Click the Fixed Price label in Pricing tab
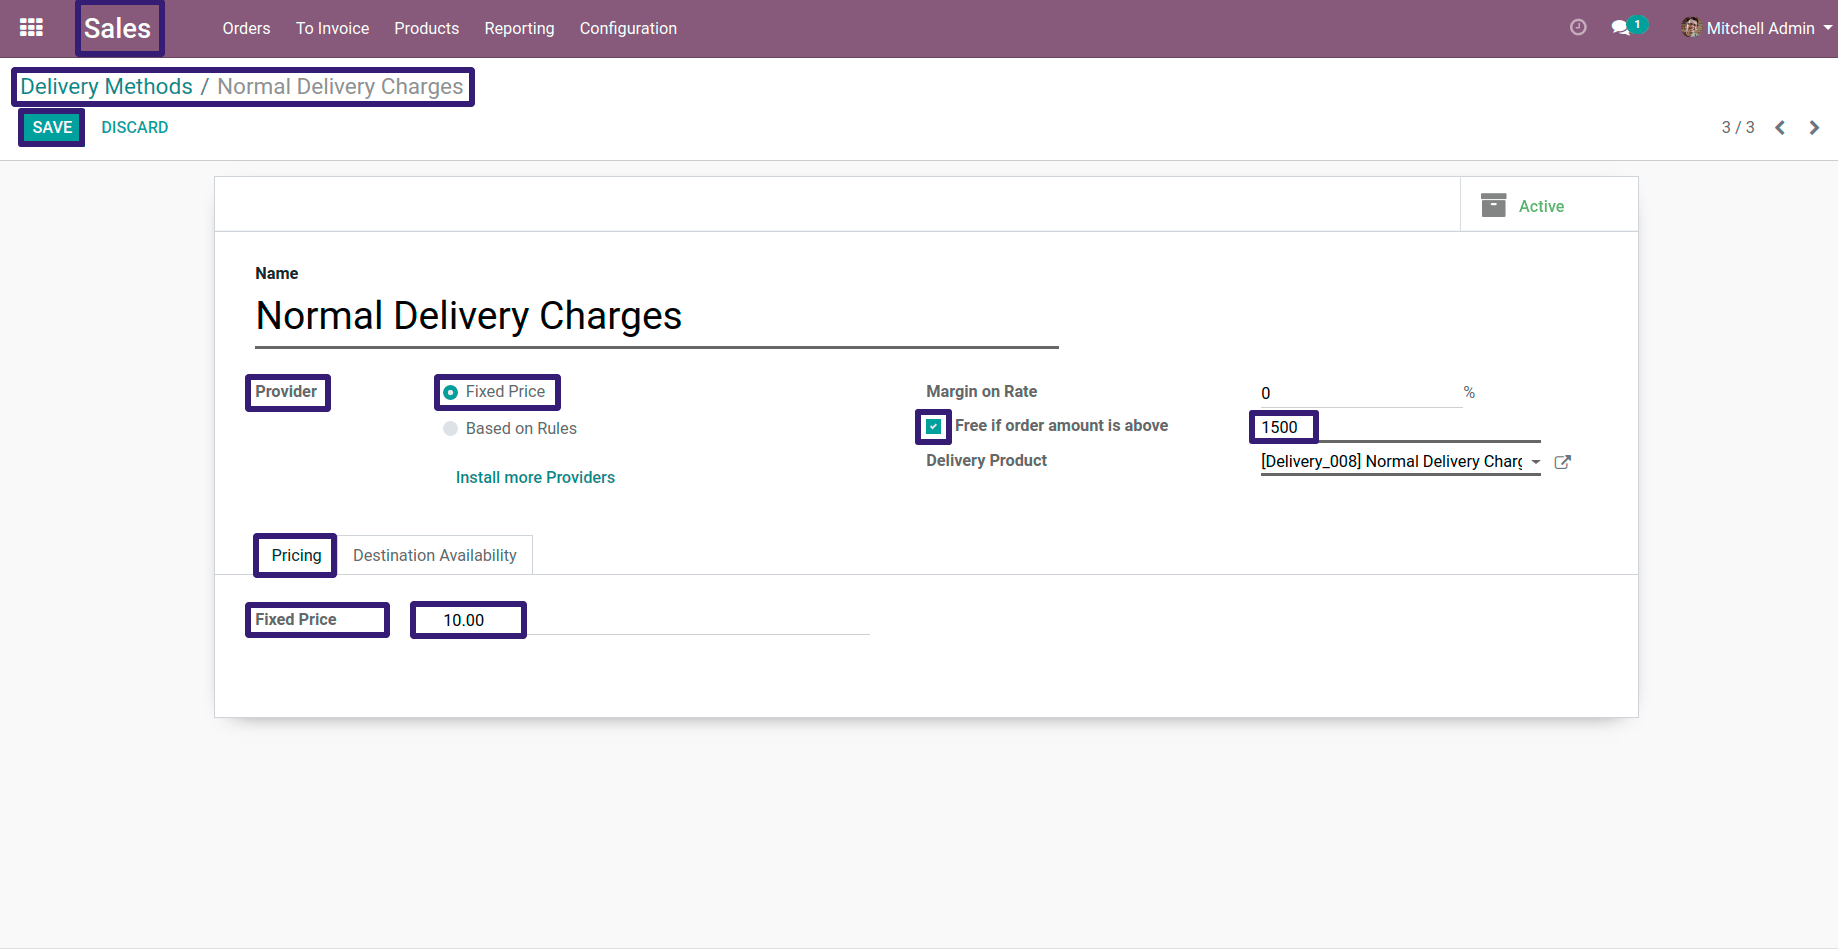This screenshot has height=949, width=1838. pos(296,619)
